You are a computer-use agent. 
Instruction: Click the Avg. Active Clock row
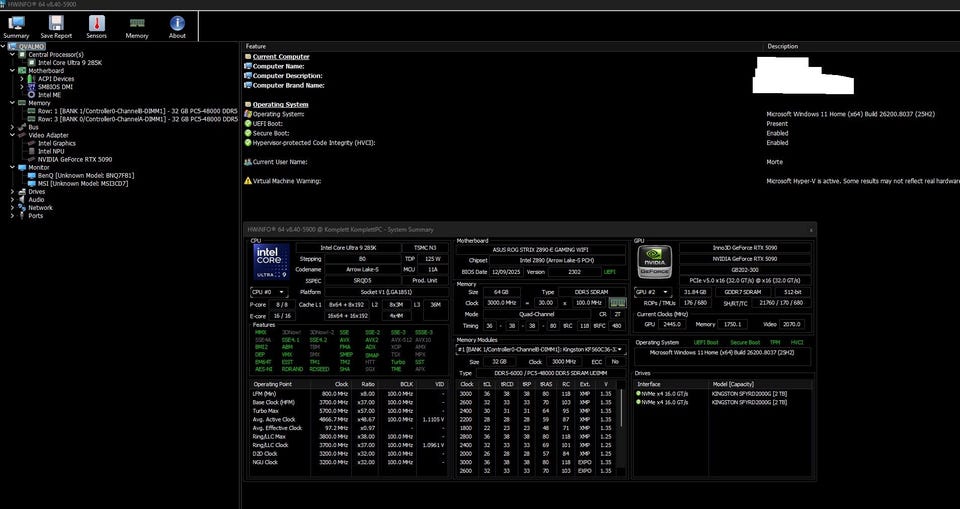[348, 419]
